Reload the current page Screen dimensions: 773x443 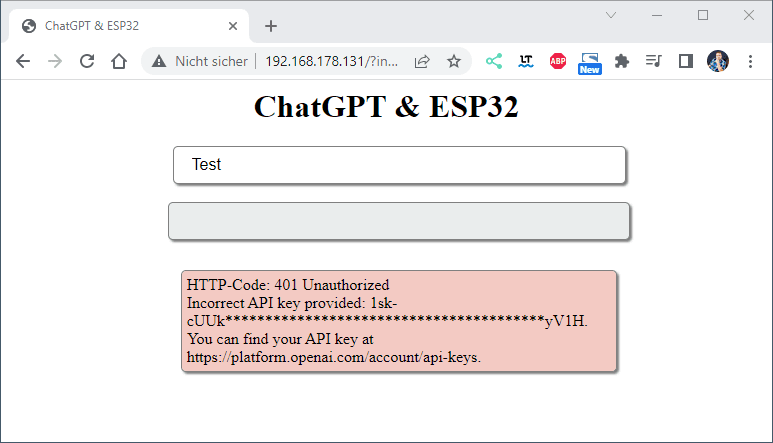pyautogui.click(x=87, y=61)
